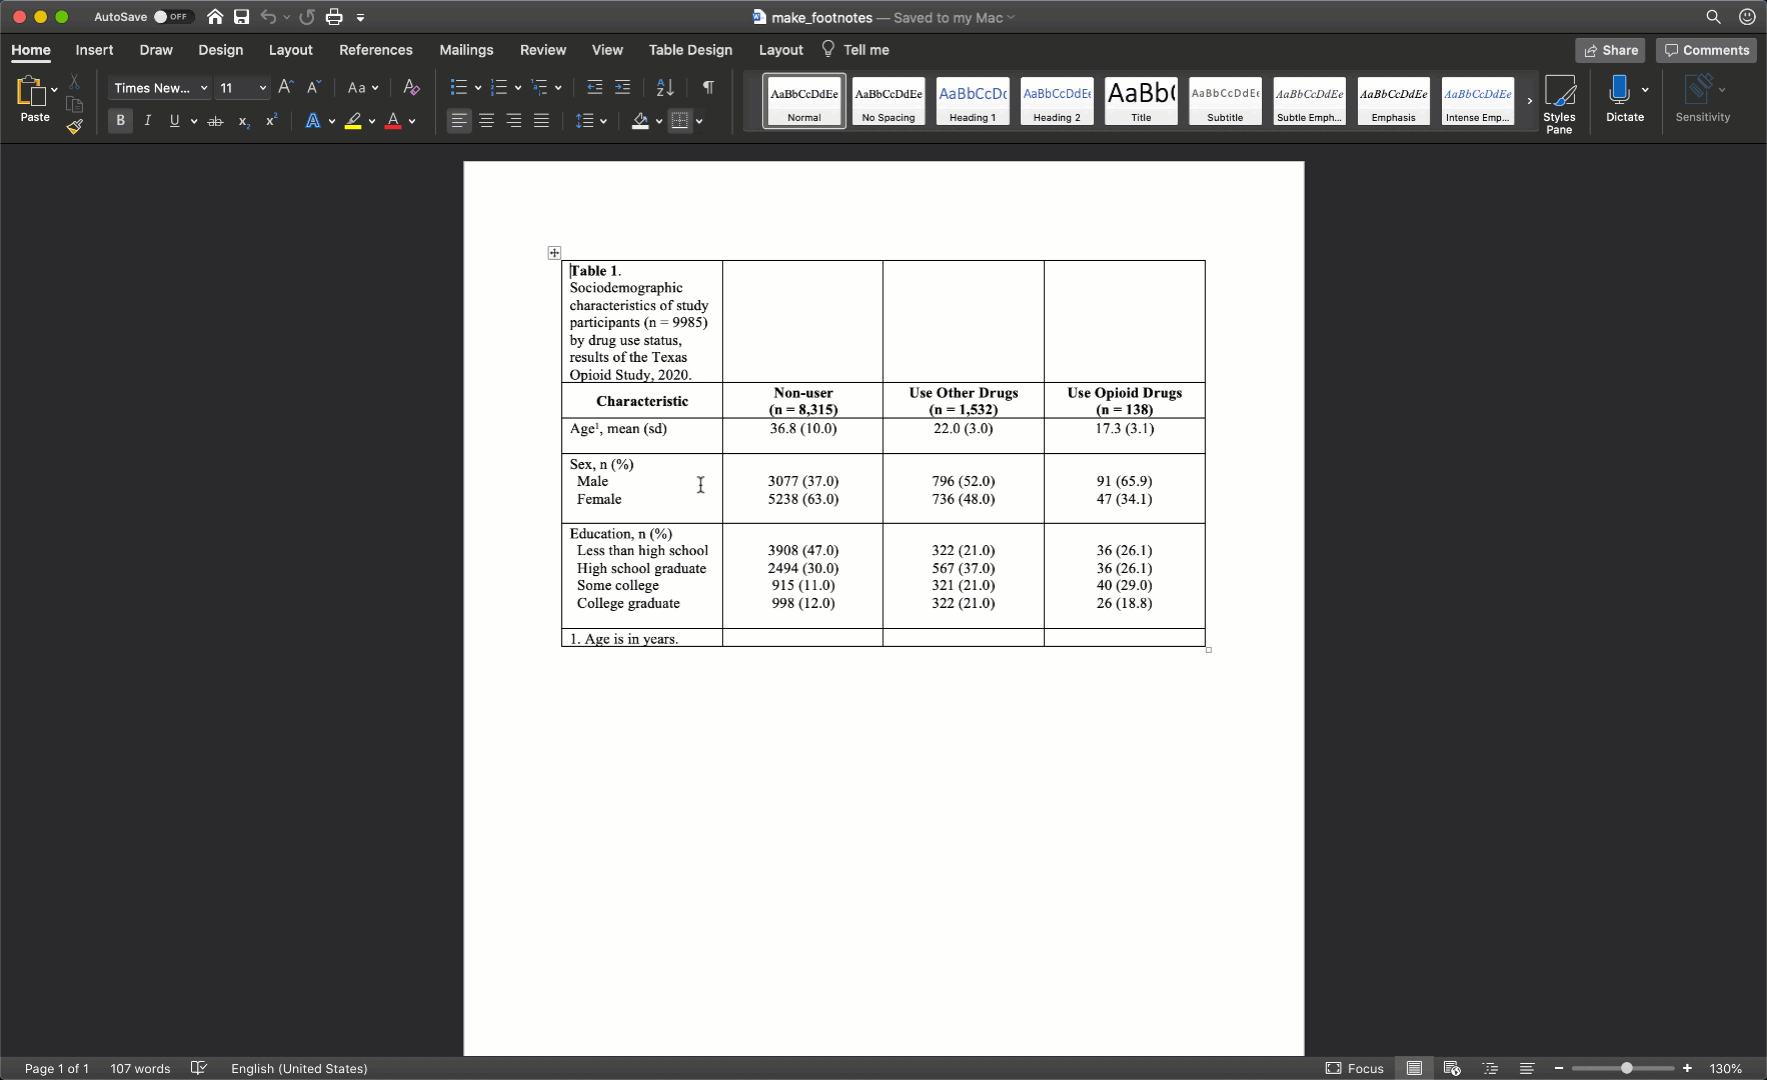Apply red font color
The height and width of the screenshot is (1080, 1767).
point(393,121)
